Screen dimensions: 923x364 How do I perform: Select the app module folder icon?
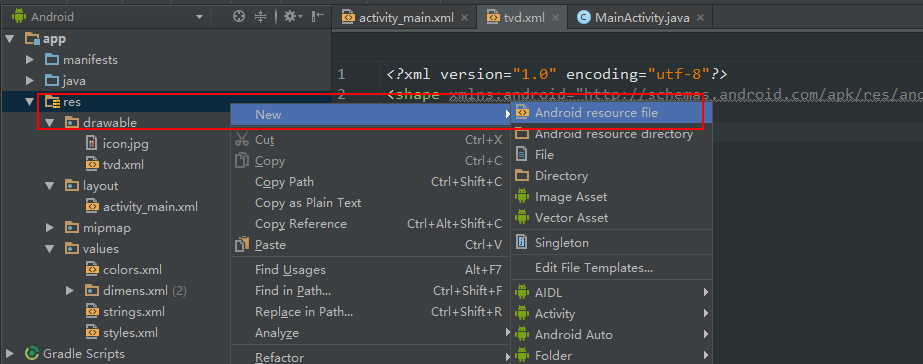[32, 39]
